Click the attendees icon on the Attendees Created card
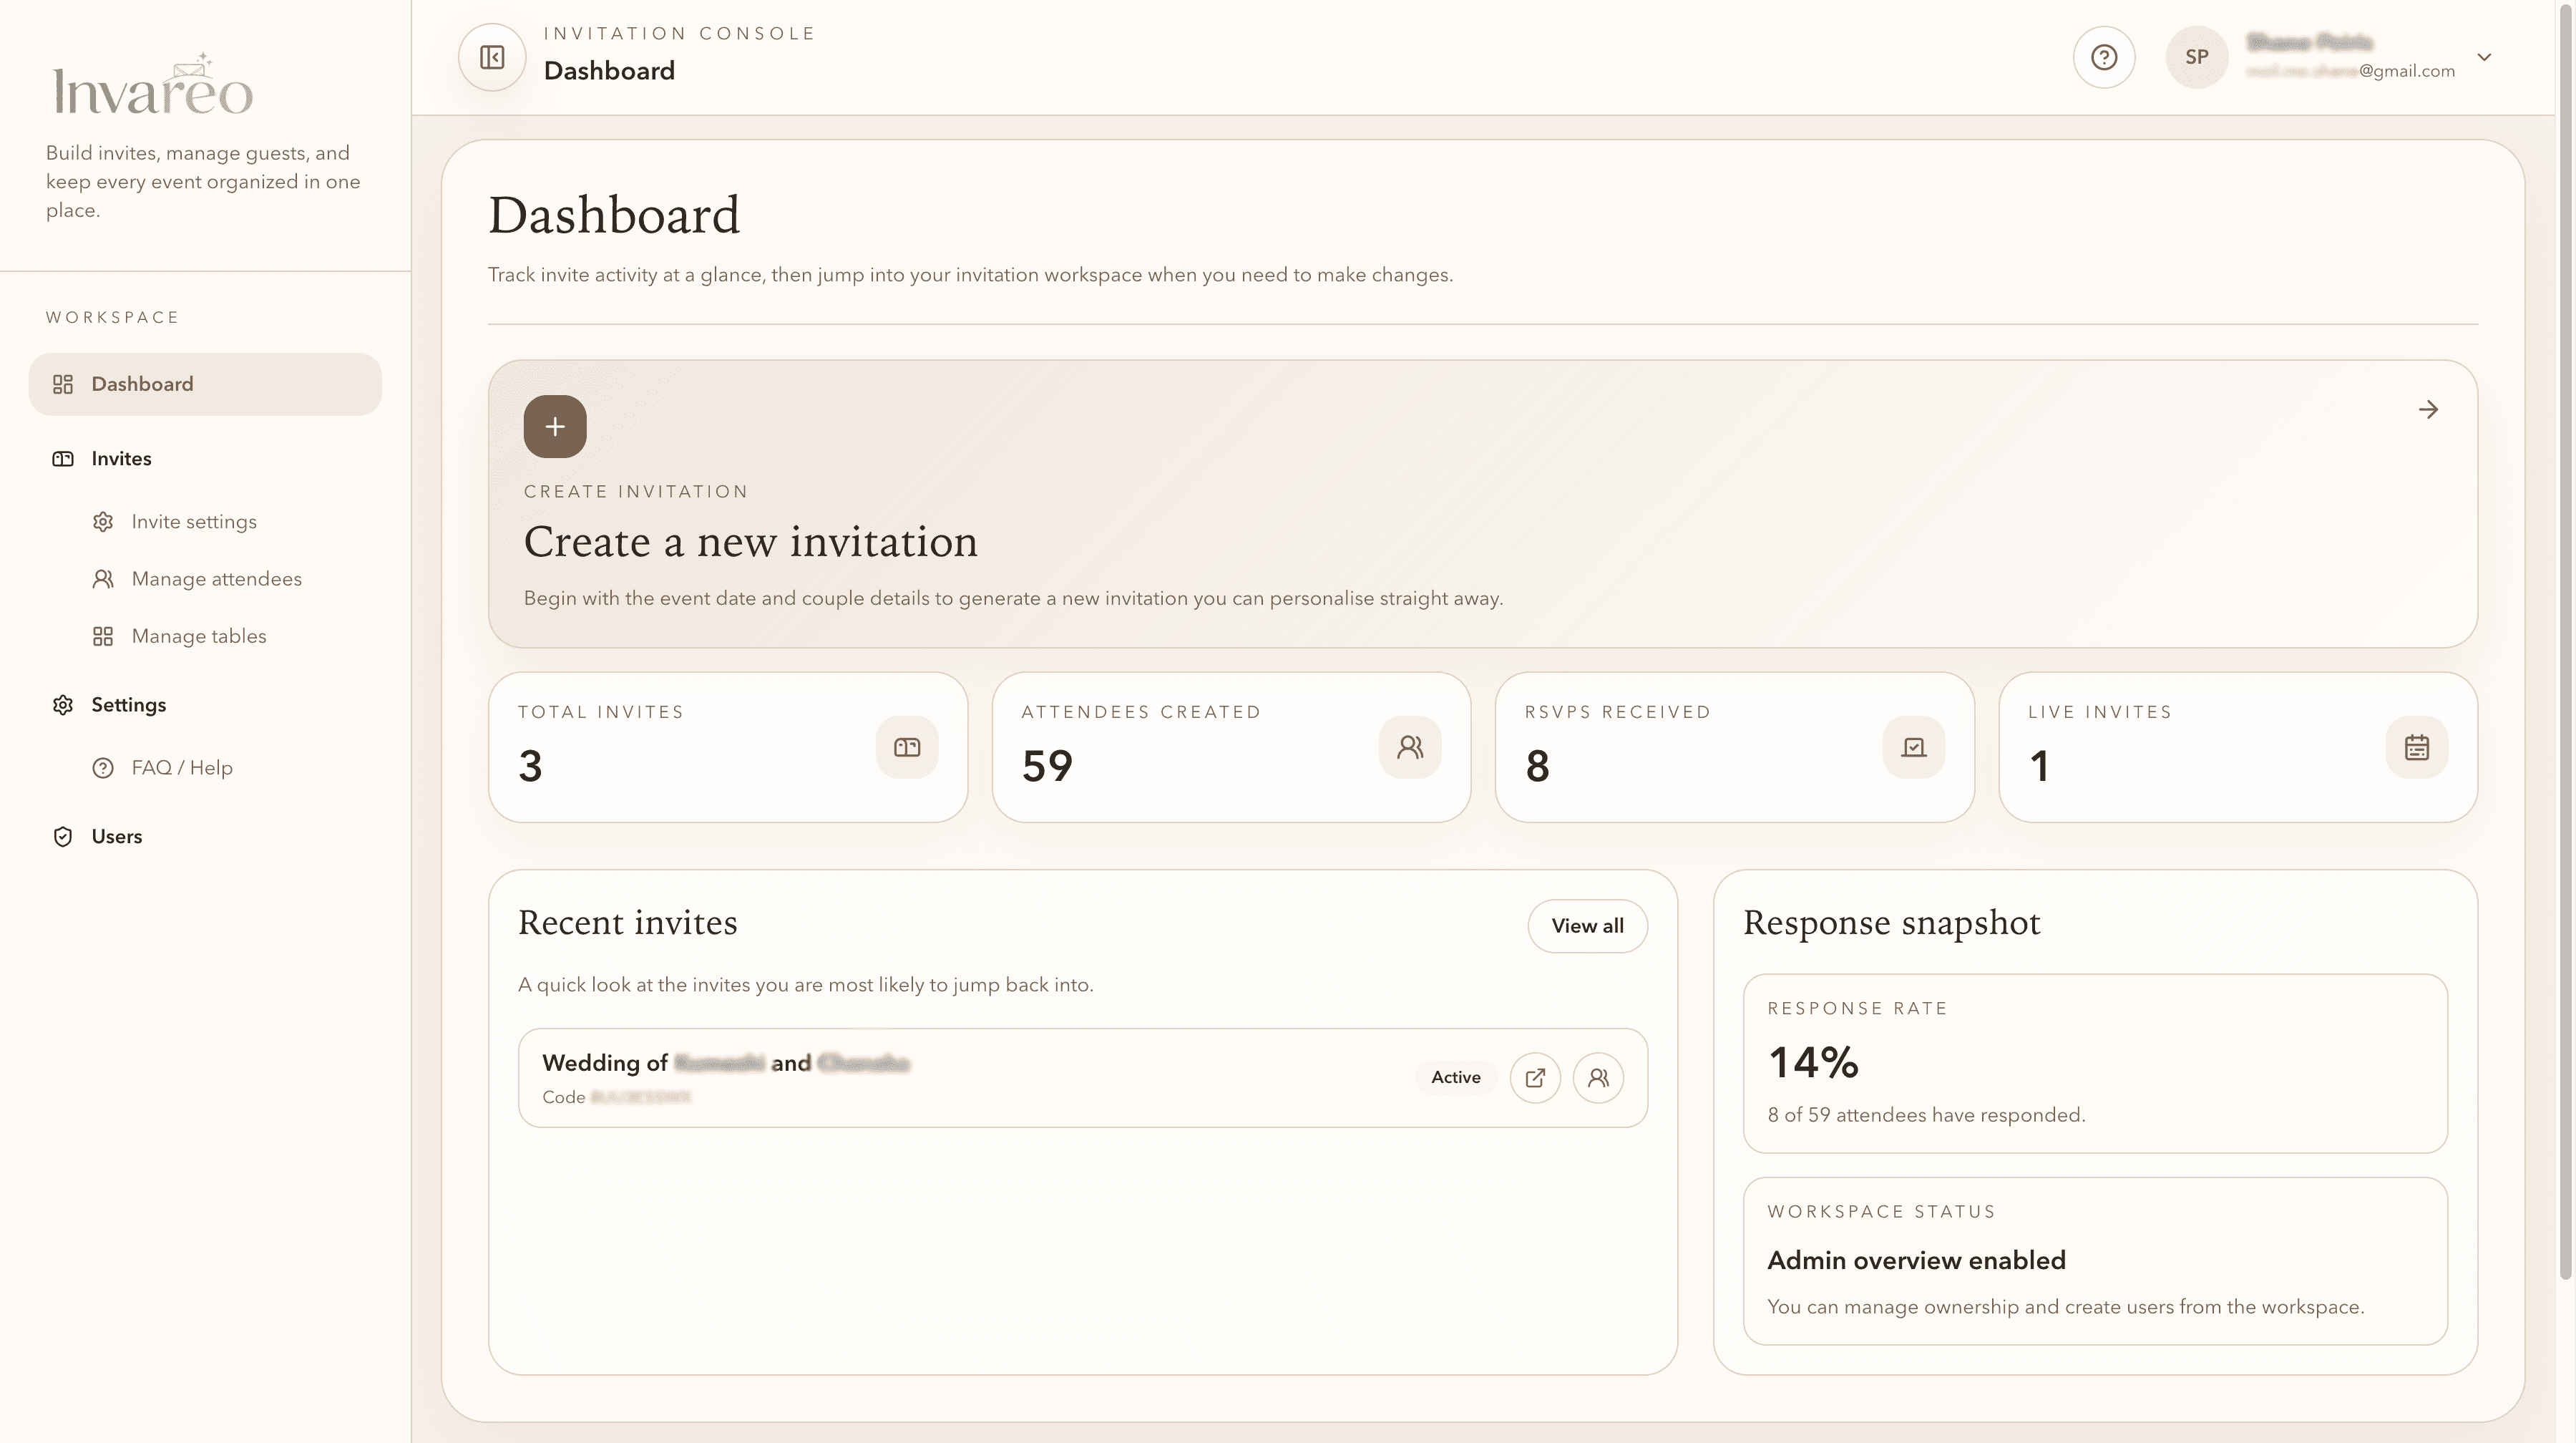 [1410, 746]
